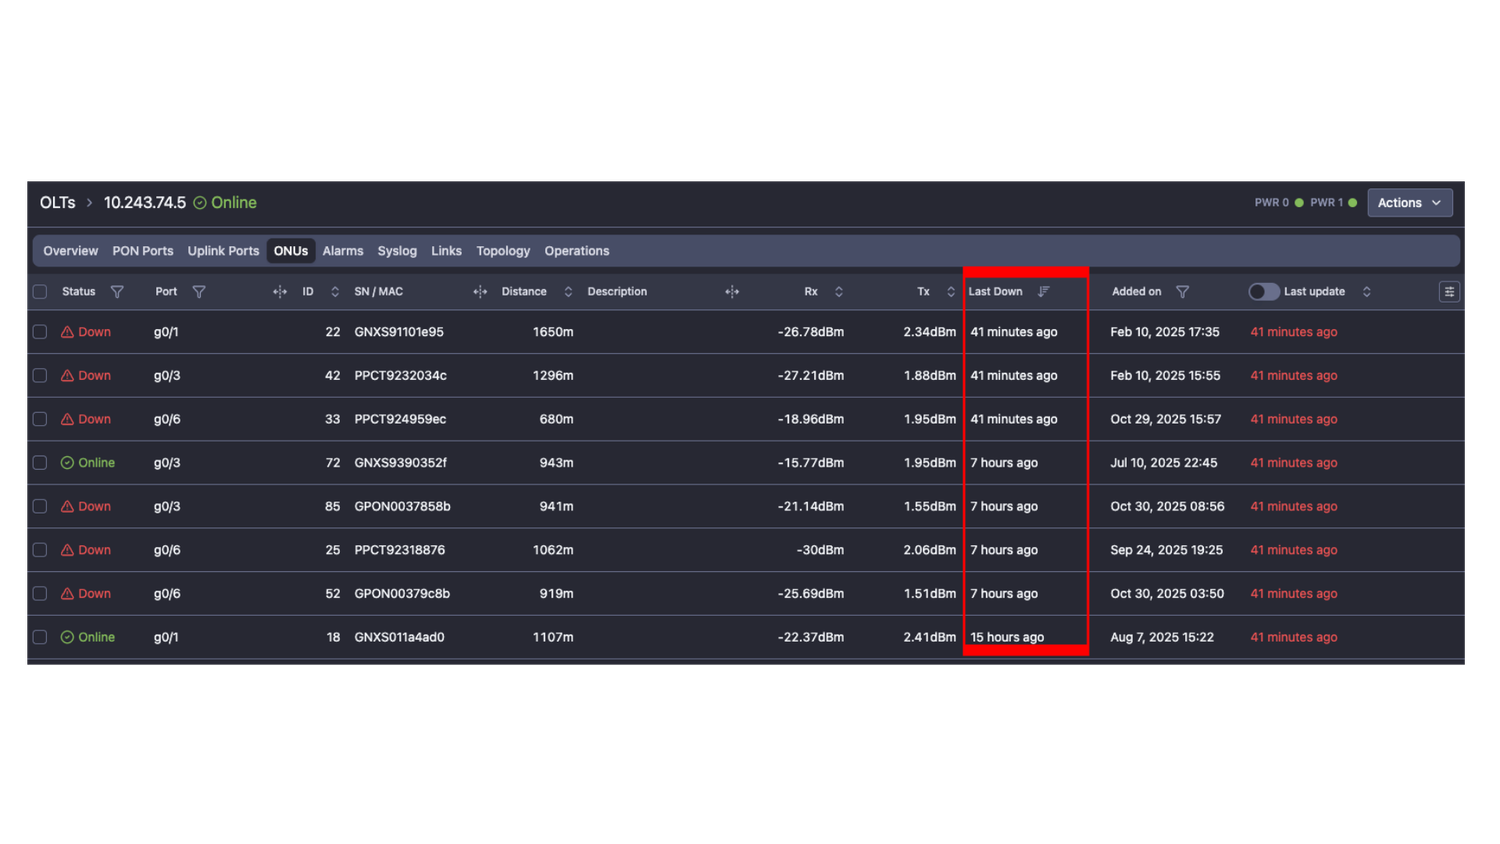Click Down warning icon for PPCT92318876
This screenshot has height=844, width=1500.
click(x=67, y=550)
